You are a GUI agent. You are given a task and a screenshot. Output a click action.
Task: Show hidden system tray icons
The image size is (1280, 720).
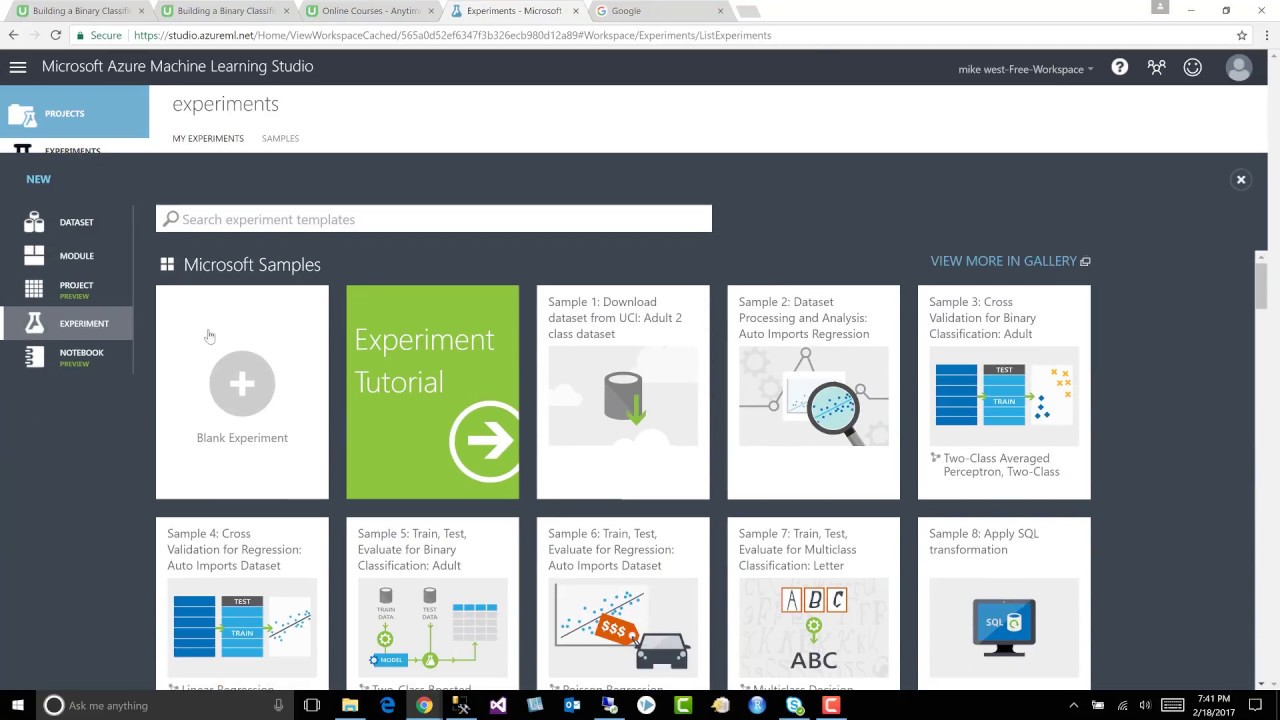coord(1075,705)
